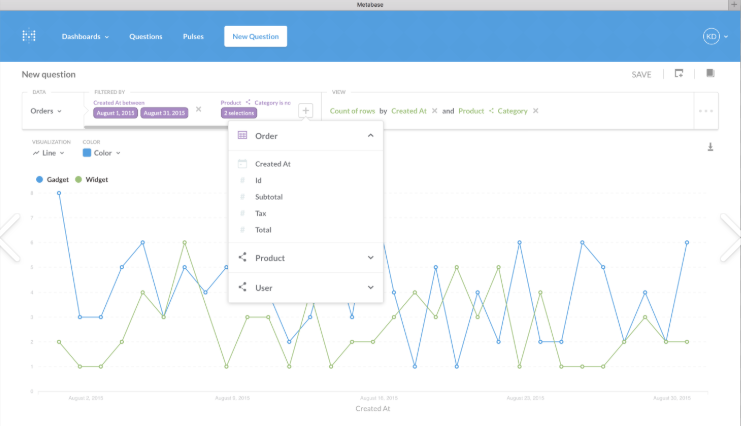
Task: Click the New Question button
Action: 255,37
